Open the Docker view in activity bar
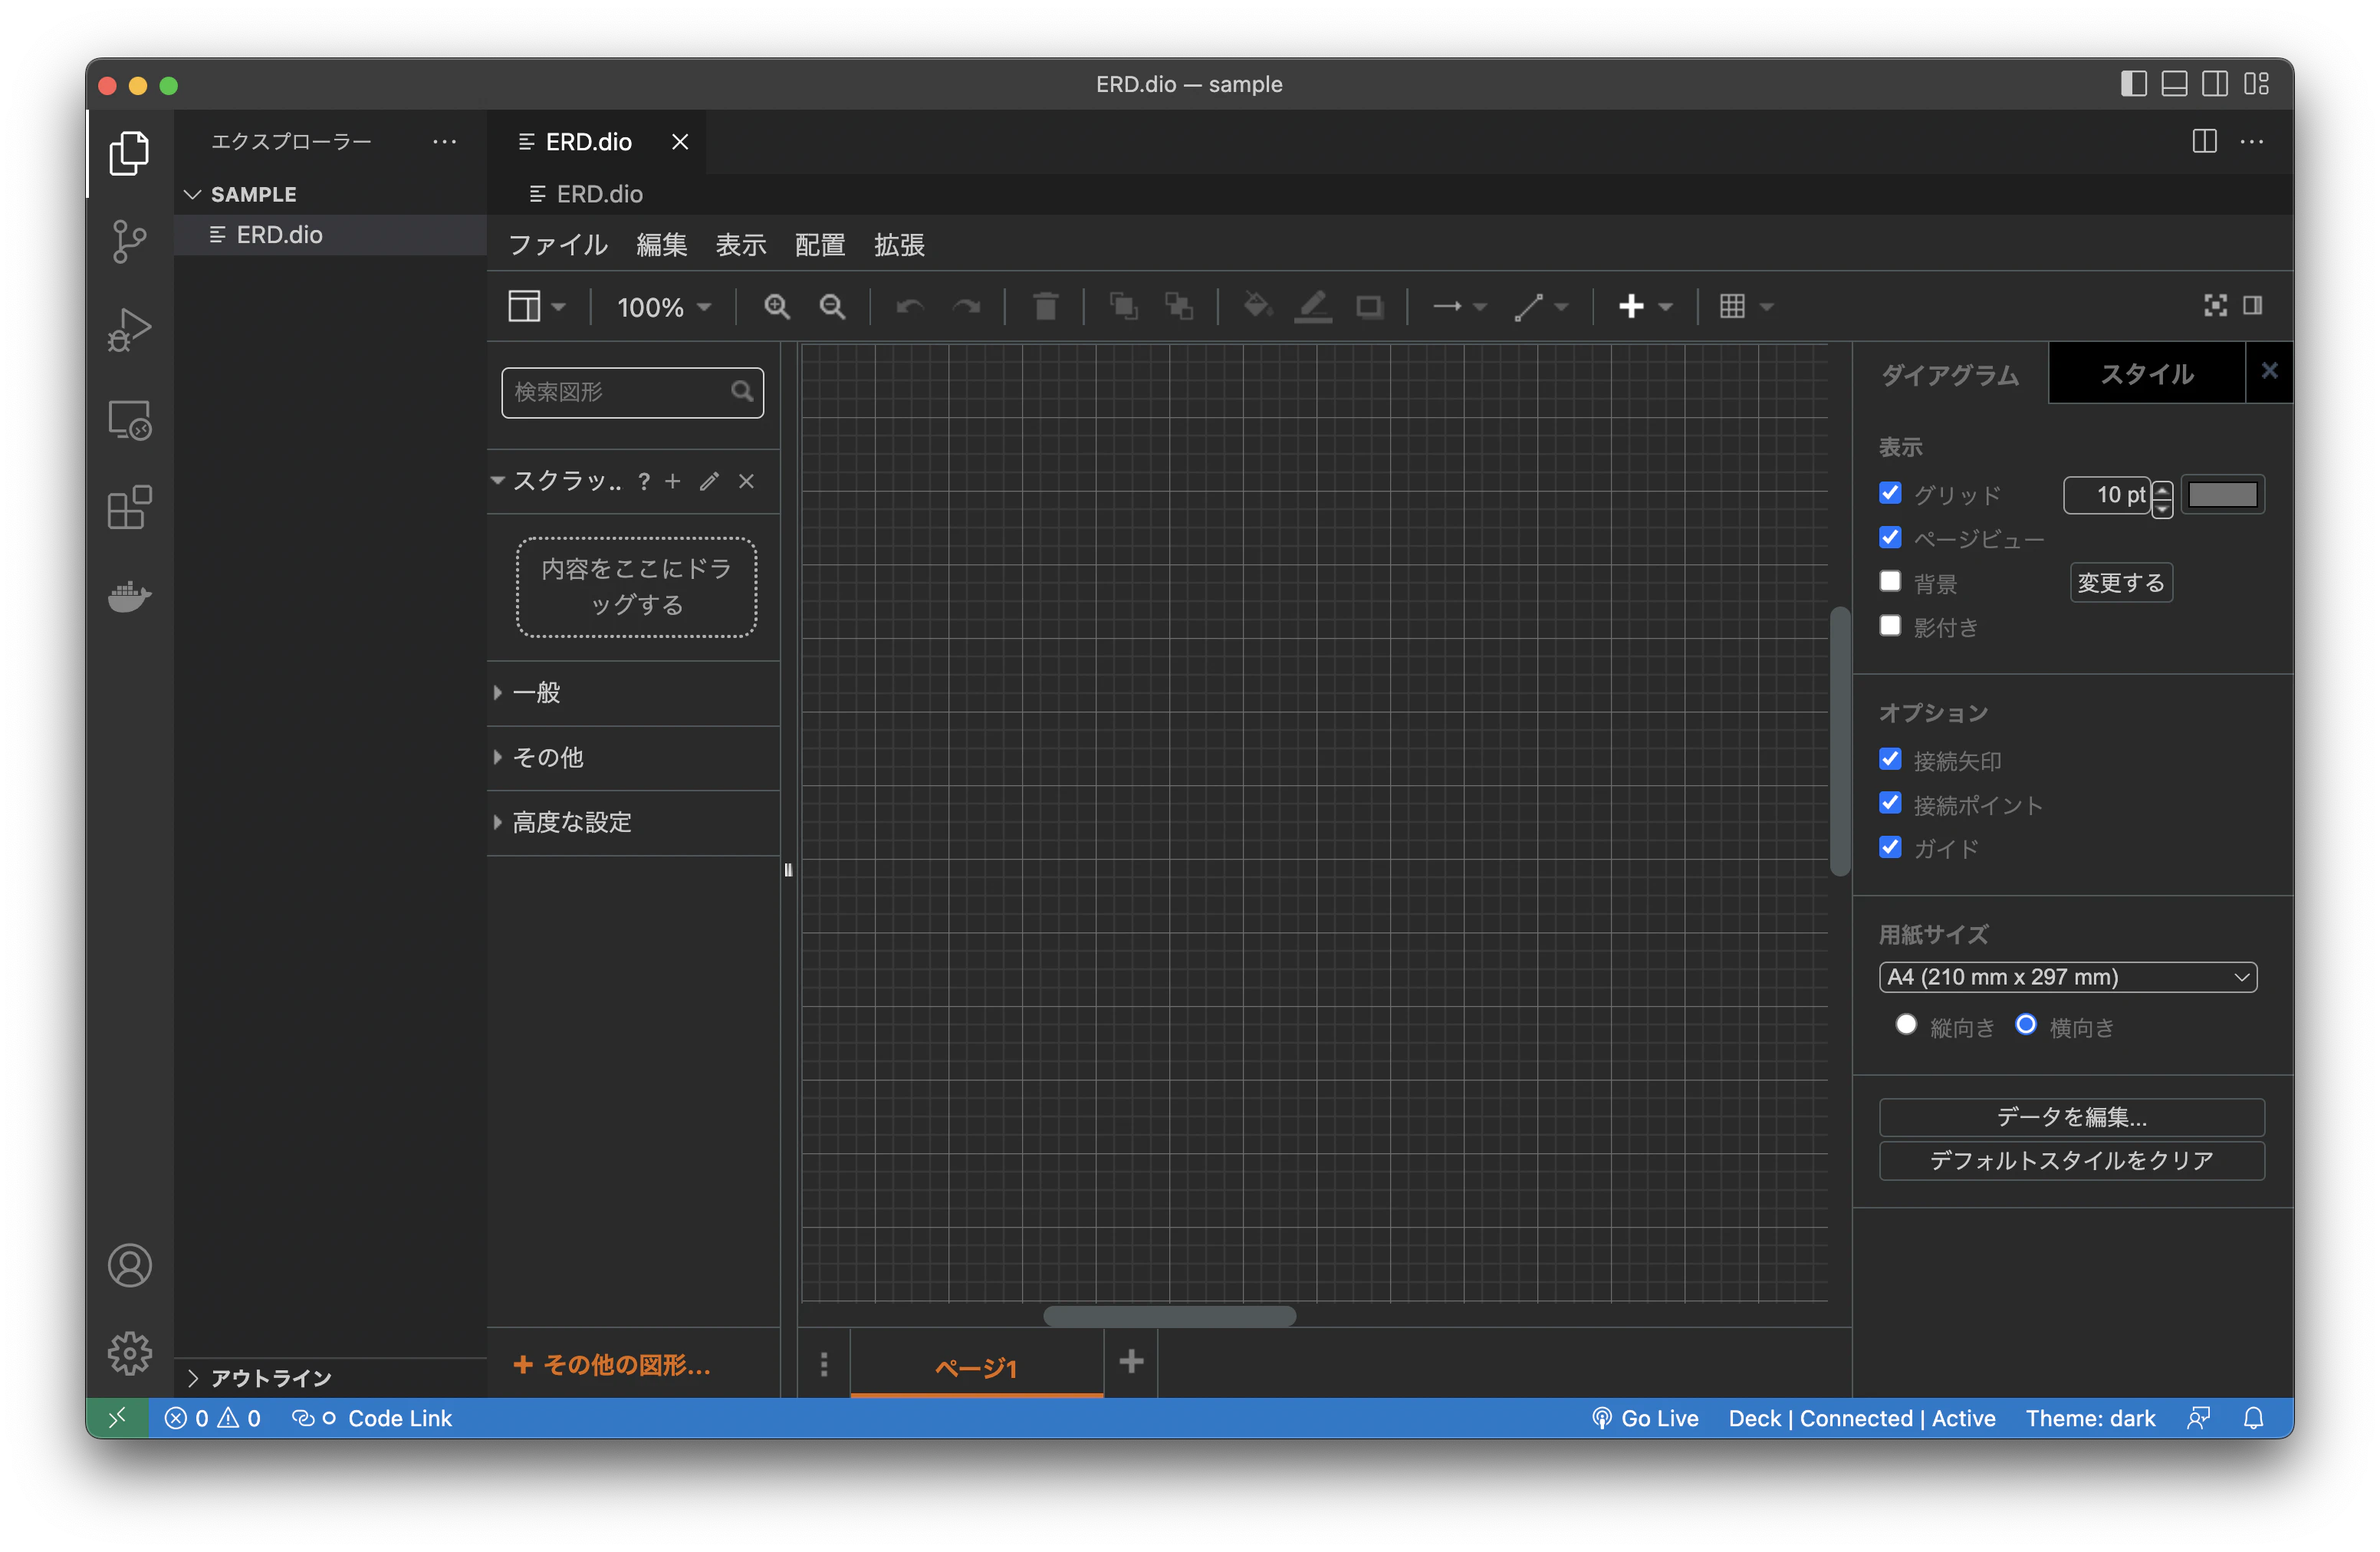This screenshot has width=2380, height=1552. [x=129, y=596]
